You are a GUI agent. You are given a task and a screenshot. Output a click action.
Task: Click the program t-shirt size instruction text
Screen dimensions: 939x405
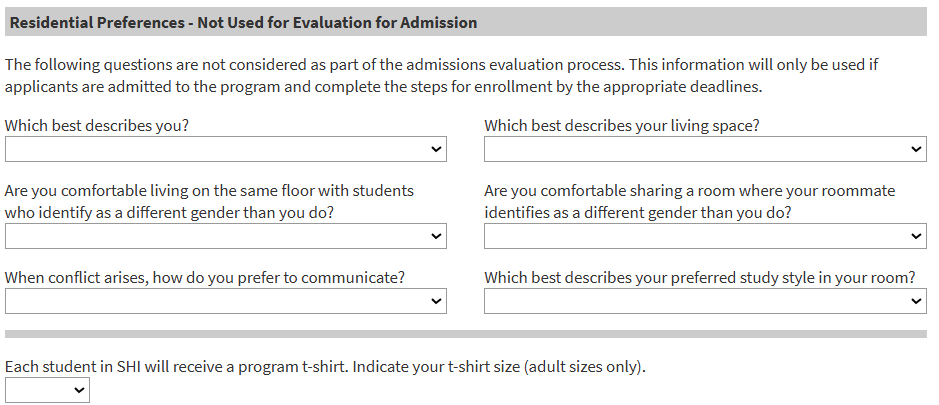[x=325, y=366]
